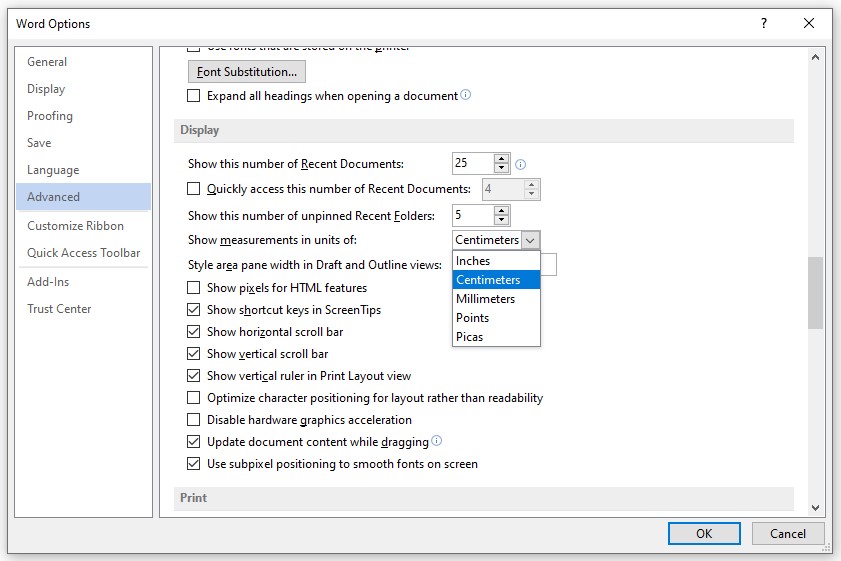Go to Add-Ins category
Screen dimensions: 841x561
(x=83, y=282)
